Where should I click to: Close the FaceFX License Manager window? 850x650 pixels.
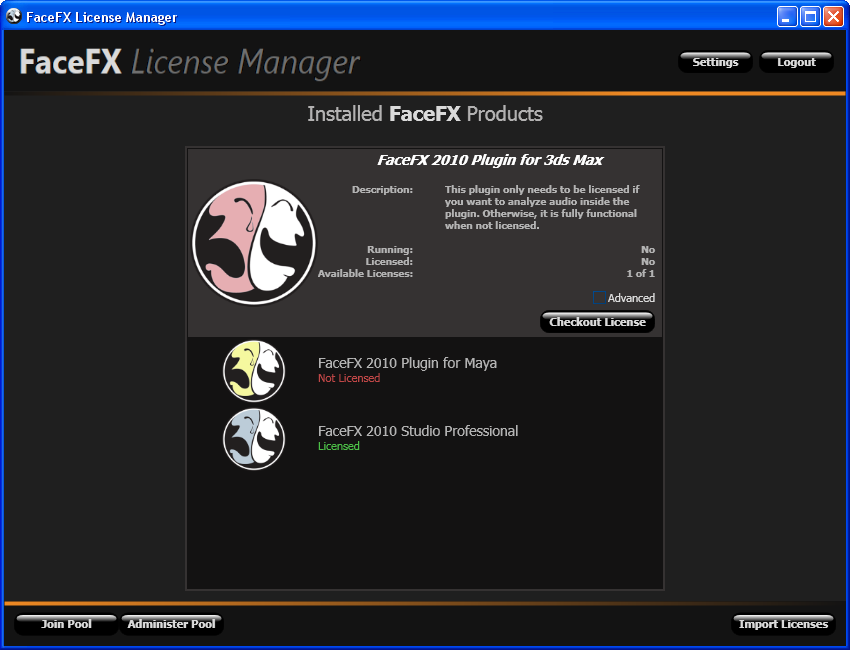[x=833, y=17]
